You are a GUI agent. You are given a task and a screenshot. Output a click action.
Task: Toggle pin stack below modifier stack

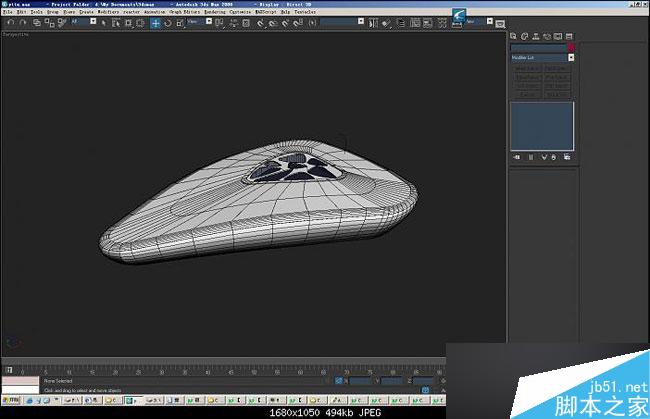[518, 157]
